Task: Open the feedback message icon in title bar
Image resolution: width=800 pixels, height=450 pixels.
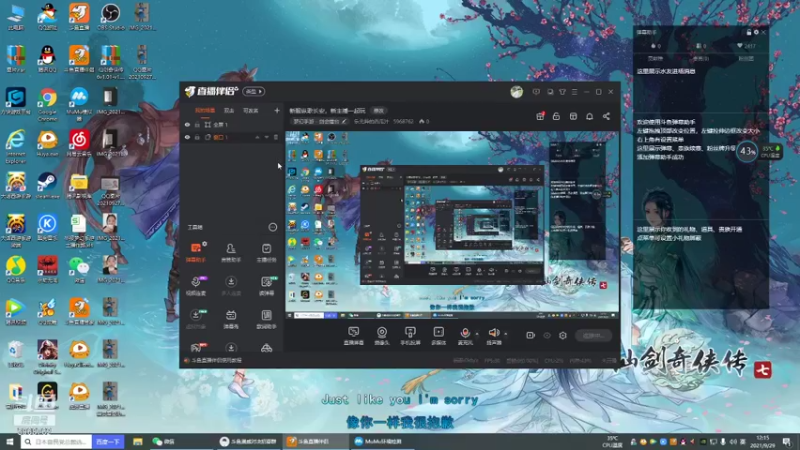Action: 536,92
